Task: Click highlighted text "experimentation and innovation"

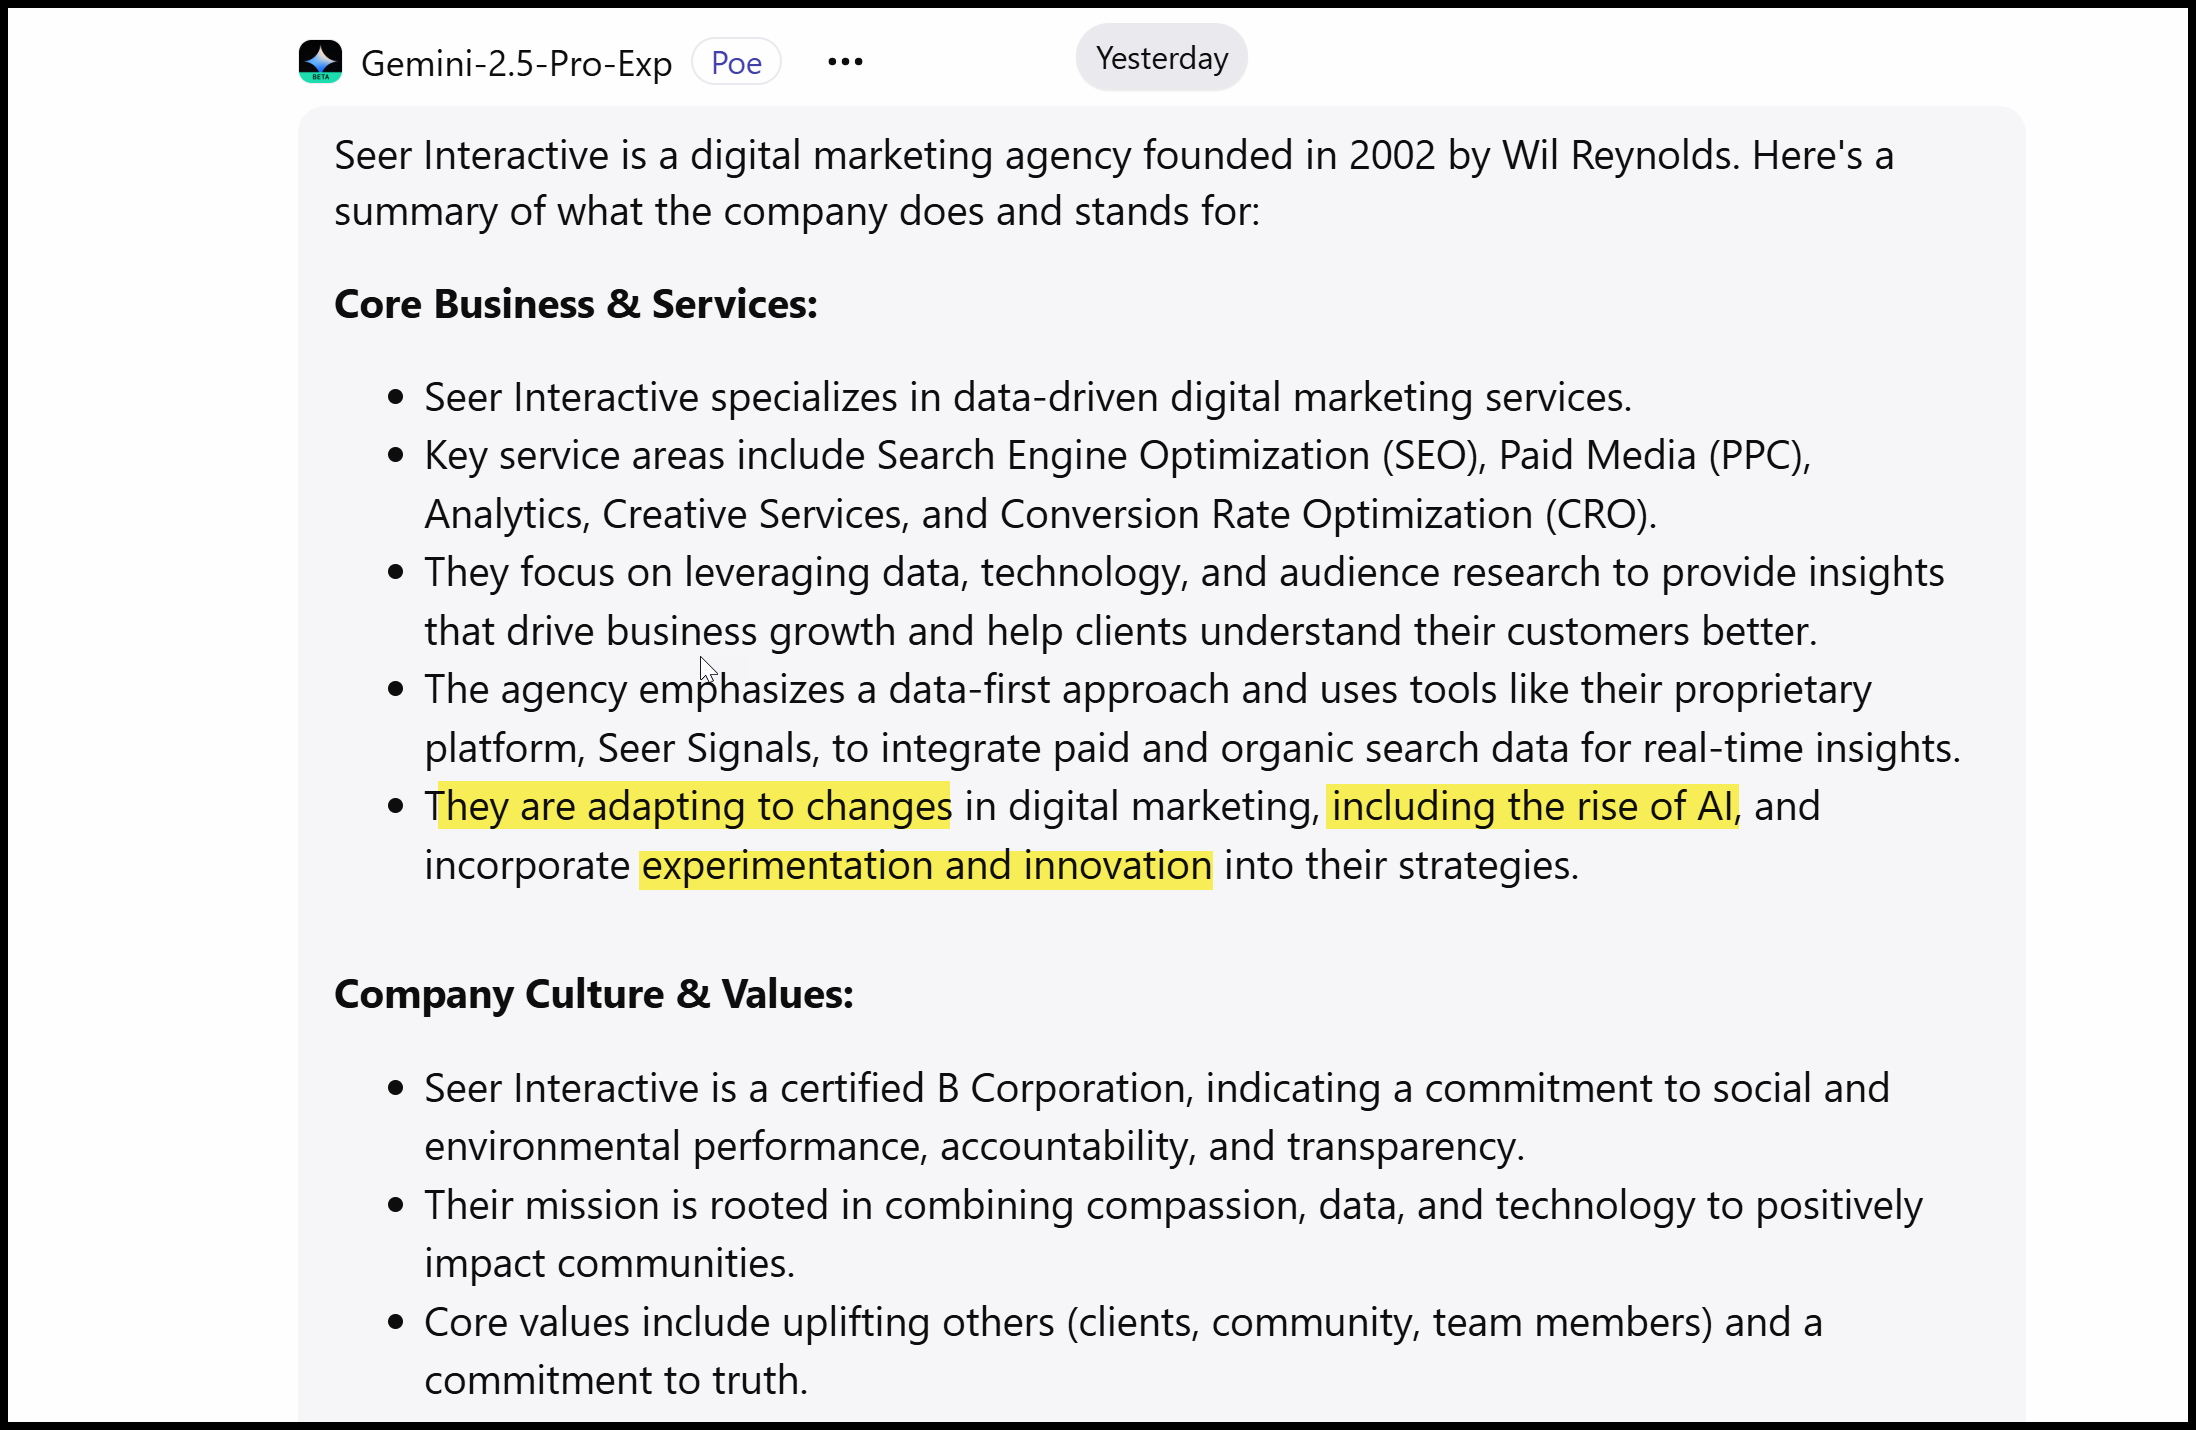Action: tap(926, 866)
